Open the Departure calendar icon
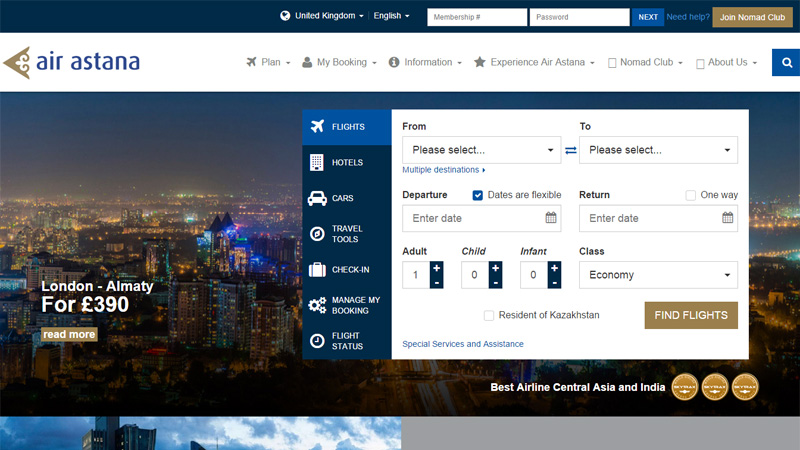Viewport: 800px width, 450px height. [551, 218]
